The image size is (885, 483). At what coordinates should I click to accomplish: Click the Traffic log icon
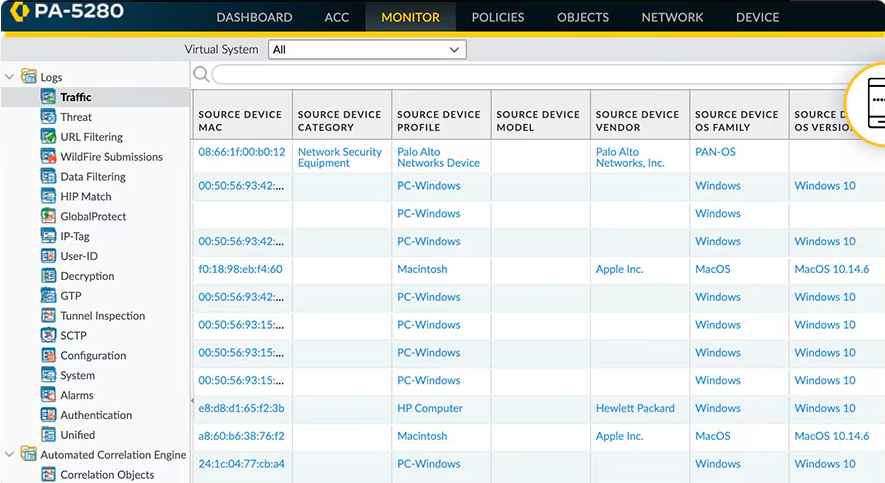(x=49, y=96)
